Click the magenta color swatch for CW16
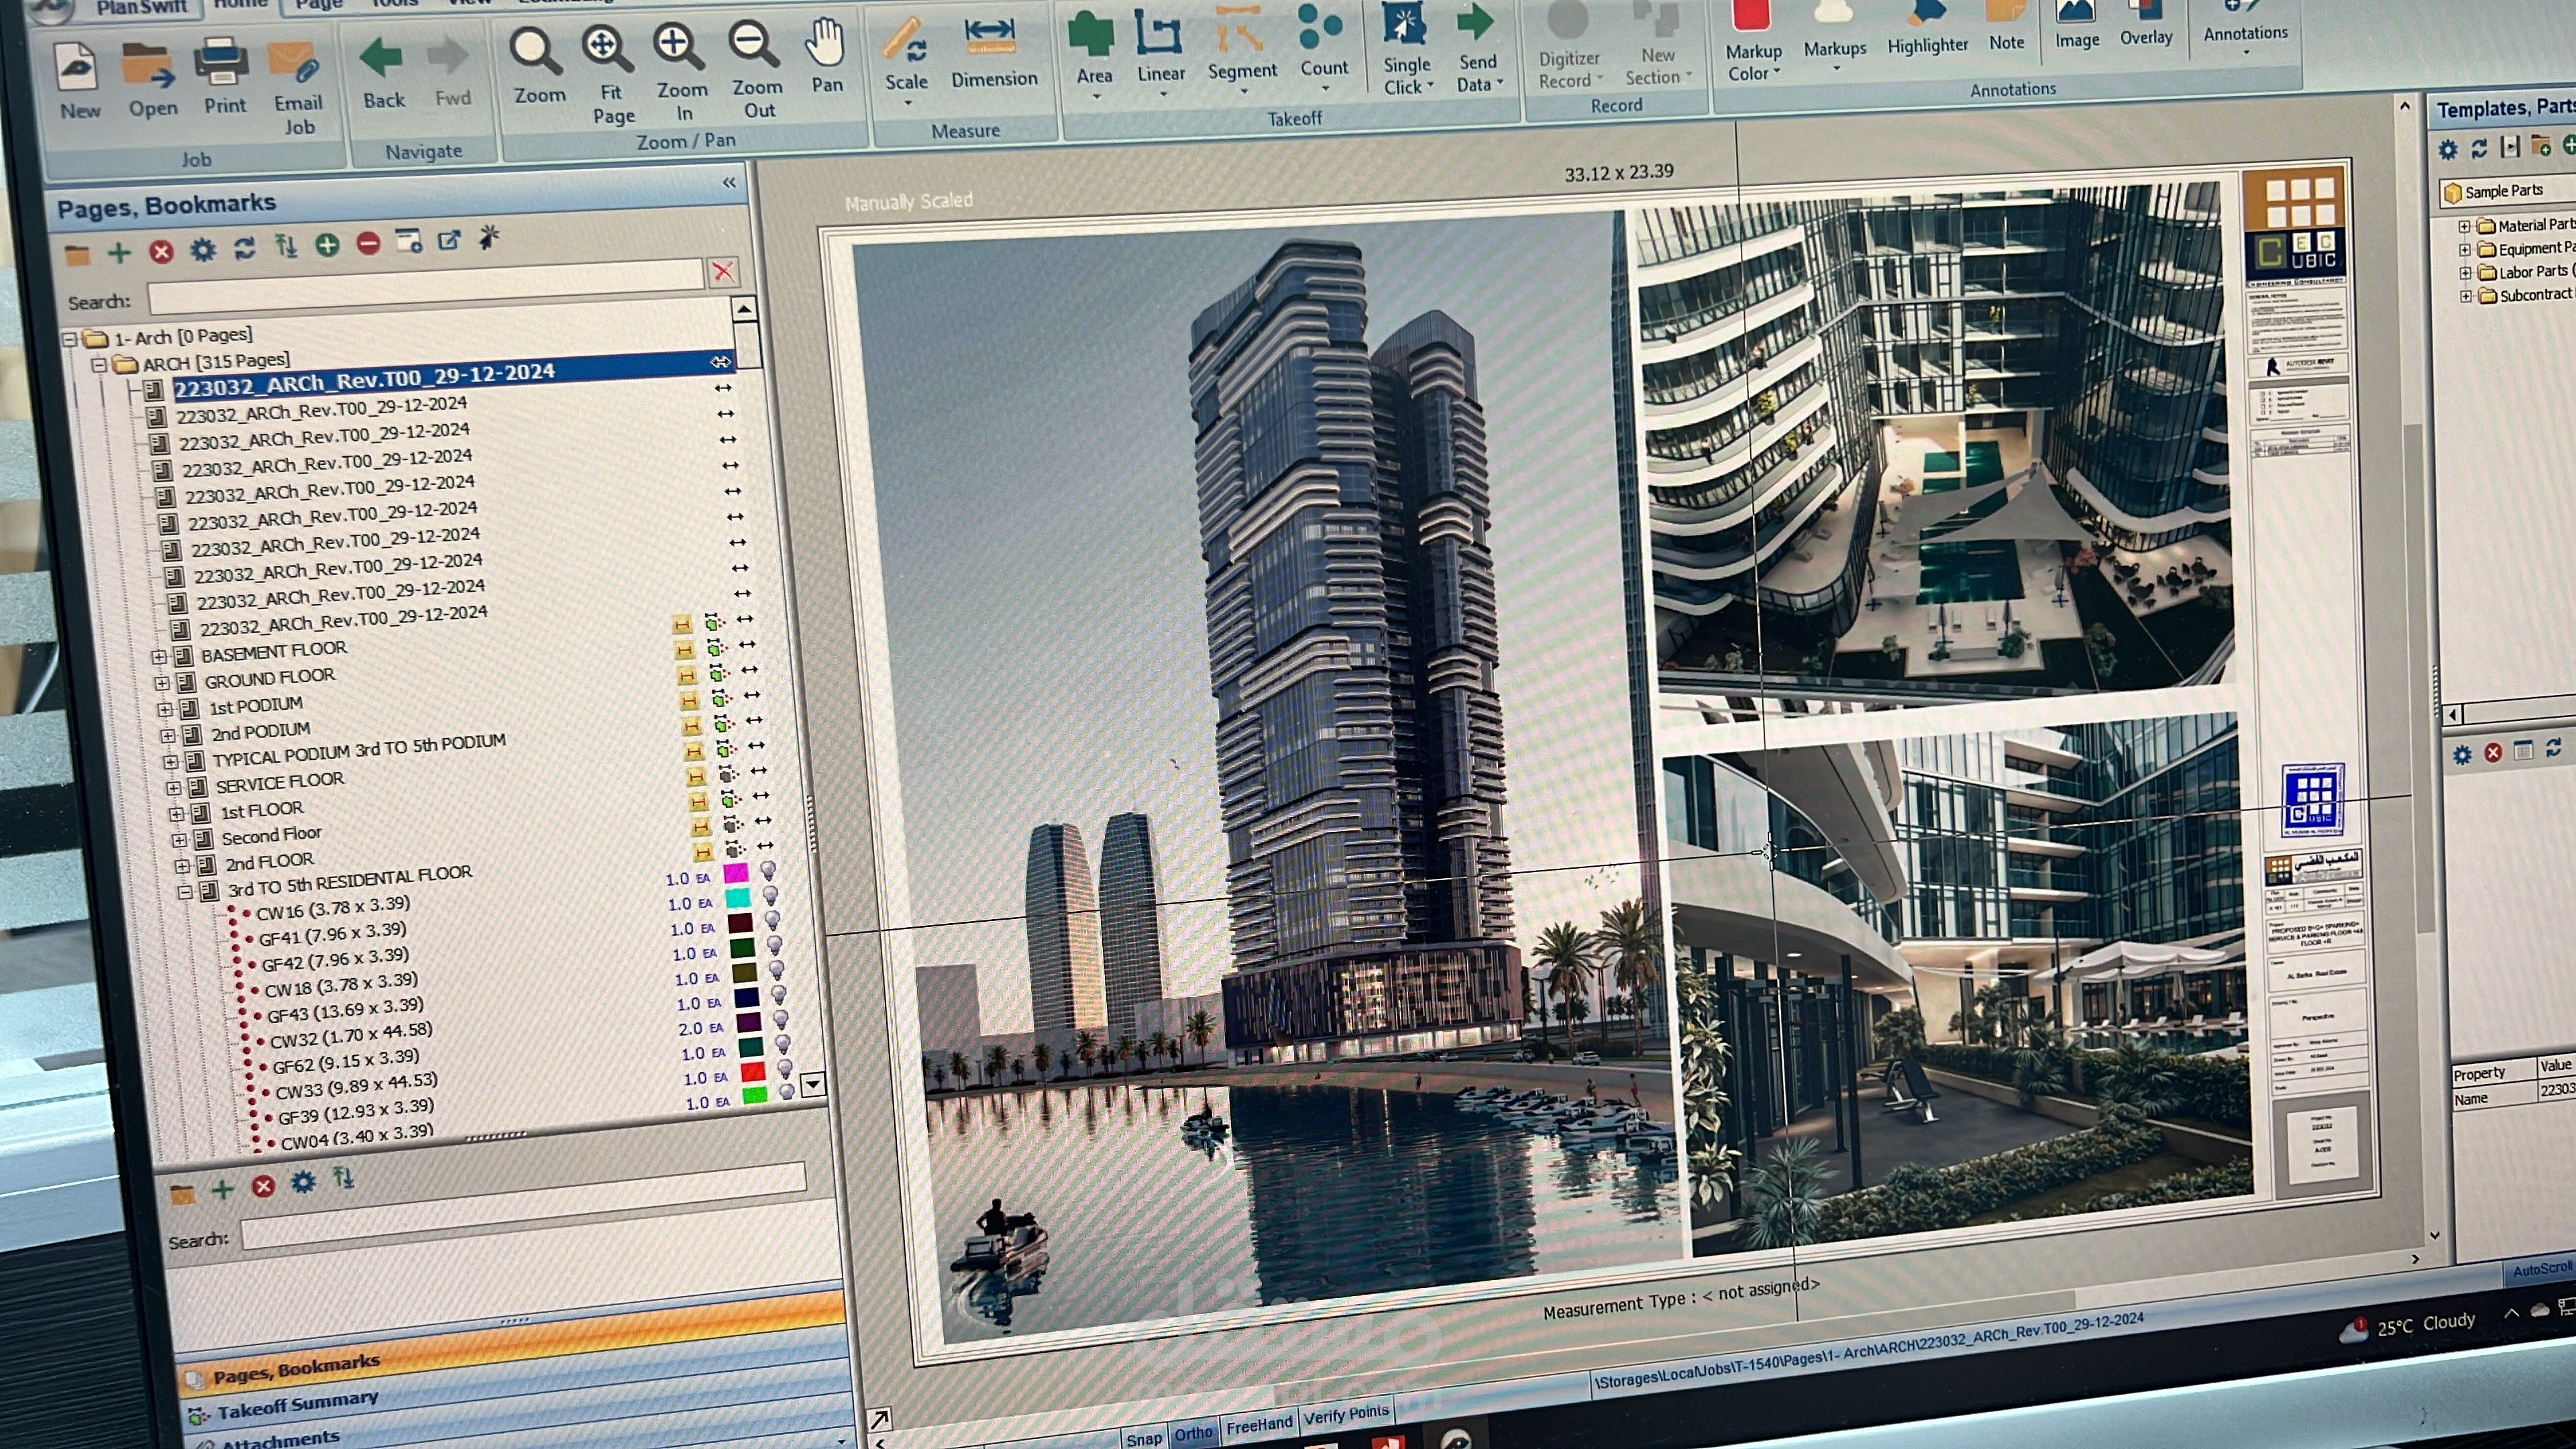 tap(735, 873)
